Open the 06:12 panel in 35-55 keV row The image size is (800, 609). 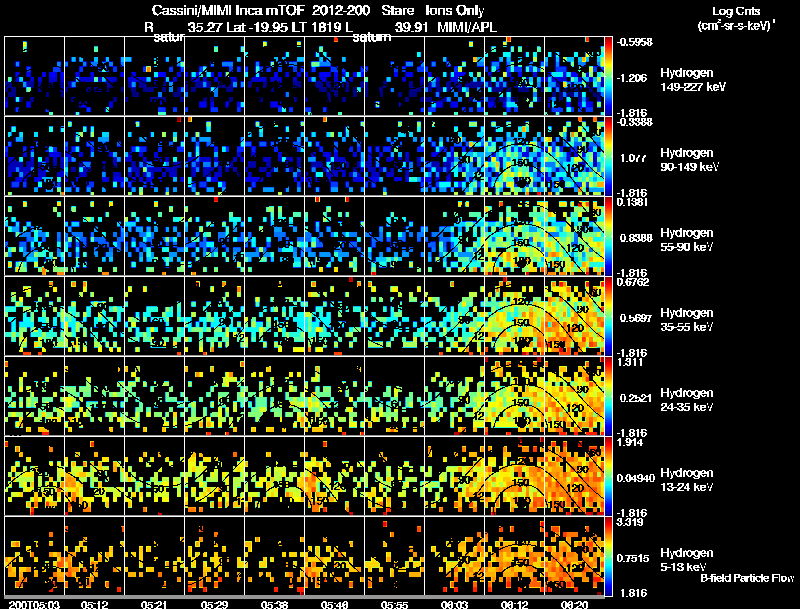coord(514,316)
